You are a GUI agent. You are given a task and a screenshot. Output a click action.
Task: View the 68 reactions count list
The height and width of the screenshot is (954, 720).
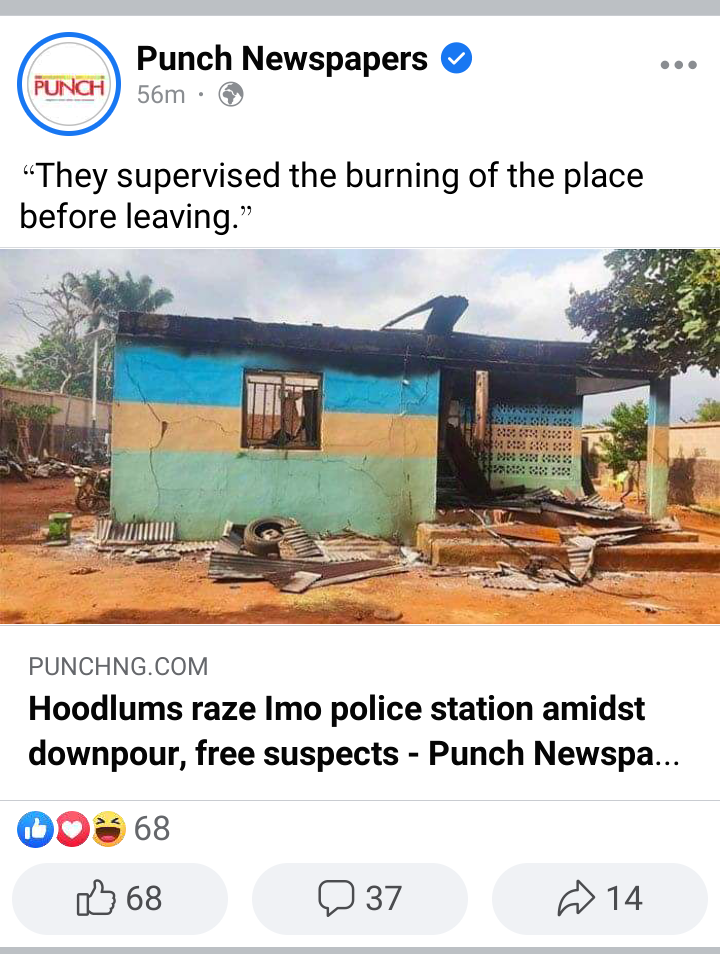click(152, 829)
